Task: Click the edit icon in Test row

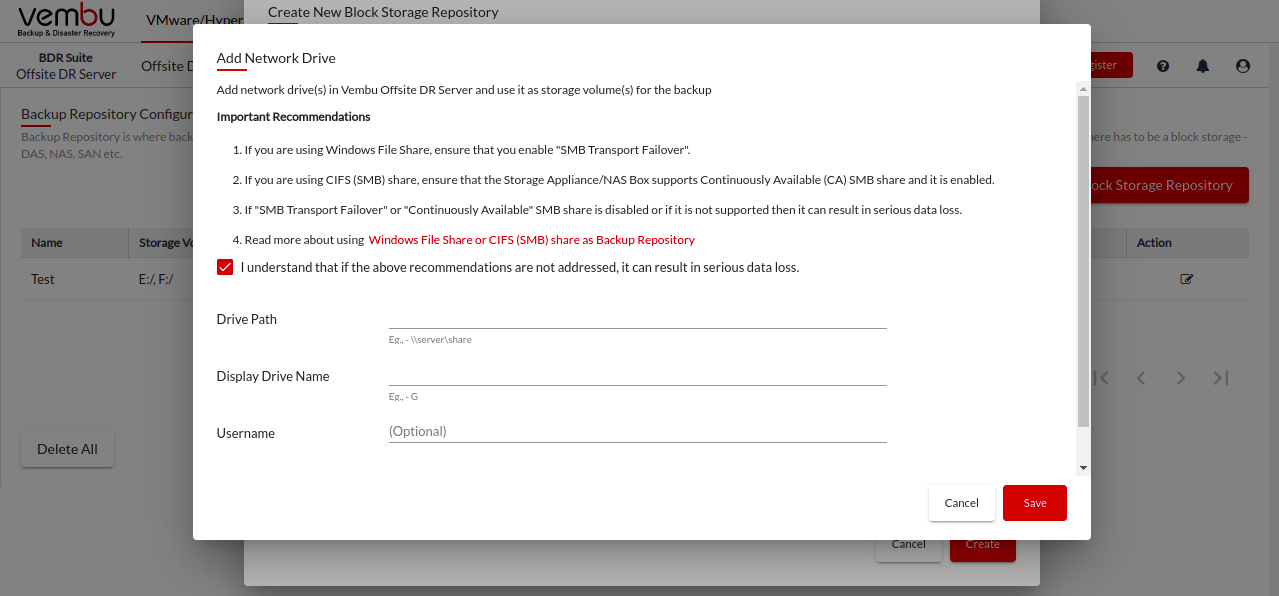Action: click(1187, 279)
